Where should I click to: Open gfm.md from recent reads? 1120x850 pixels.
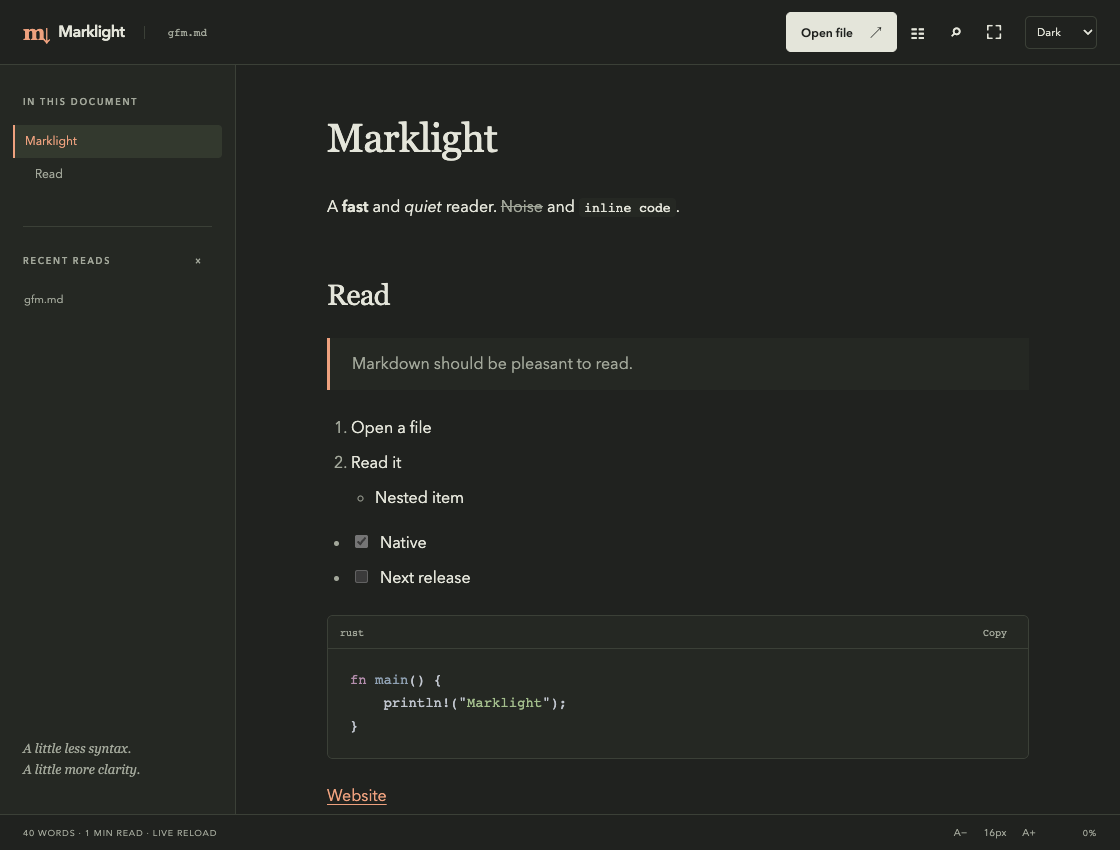(x=44, y=299)
